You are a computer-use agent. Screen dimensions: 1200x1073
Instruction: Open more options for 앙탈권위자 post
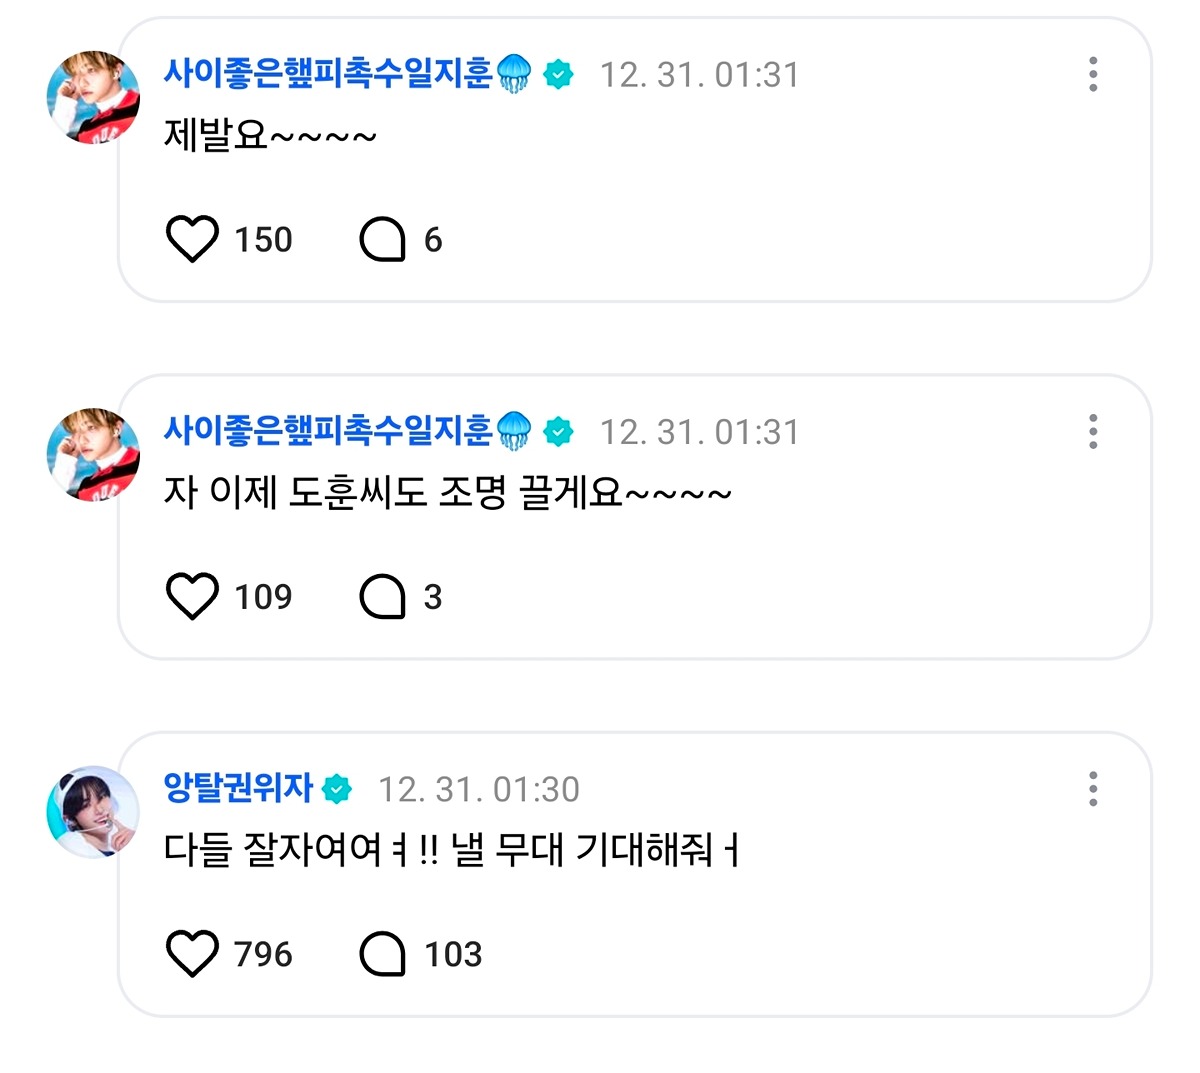(x=1093, y=789)
